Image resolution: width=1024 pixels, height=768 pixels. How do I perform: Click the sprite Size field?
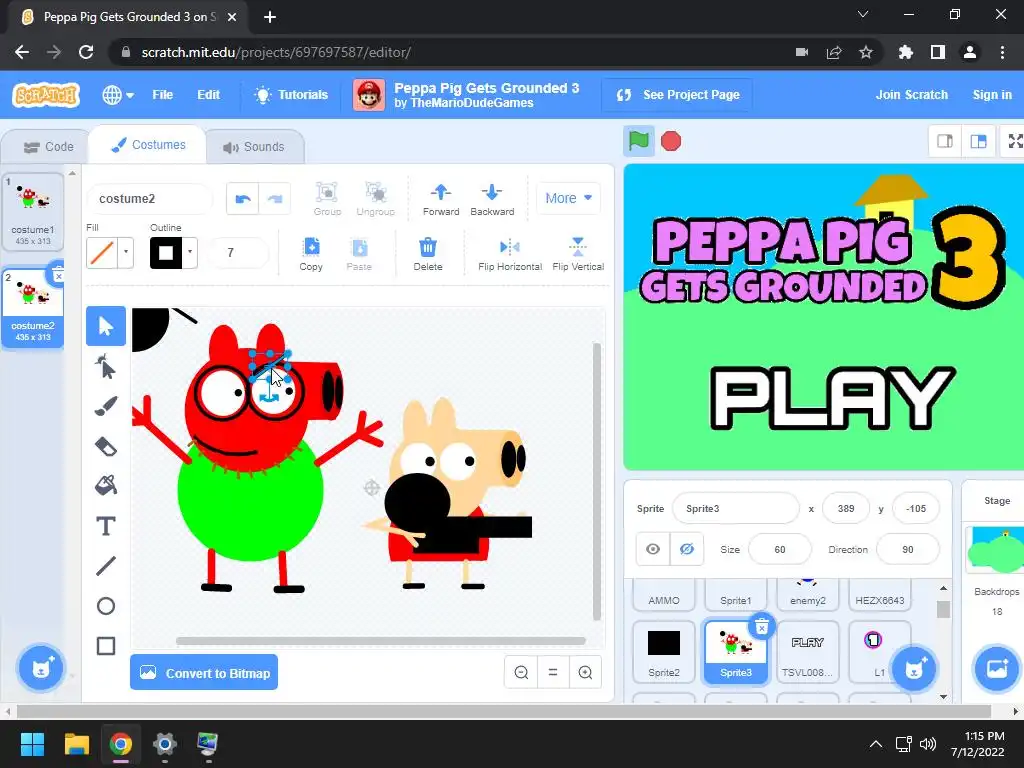click(780, 549)
